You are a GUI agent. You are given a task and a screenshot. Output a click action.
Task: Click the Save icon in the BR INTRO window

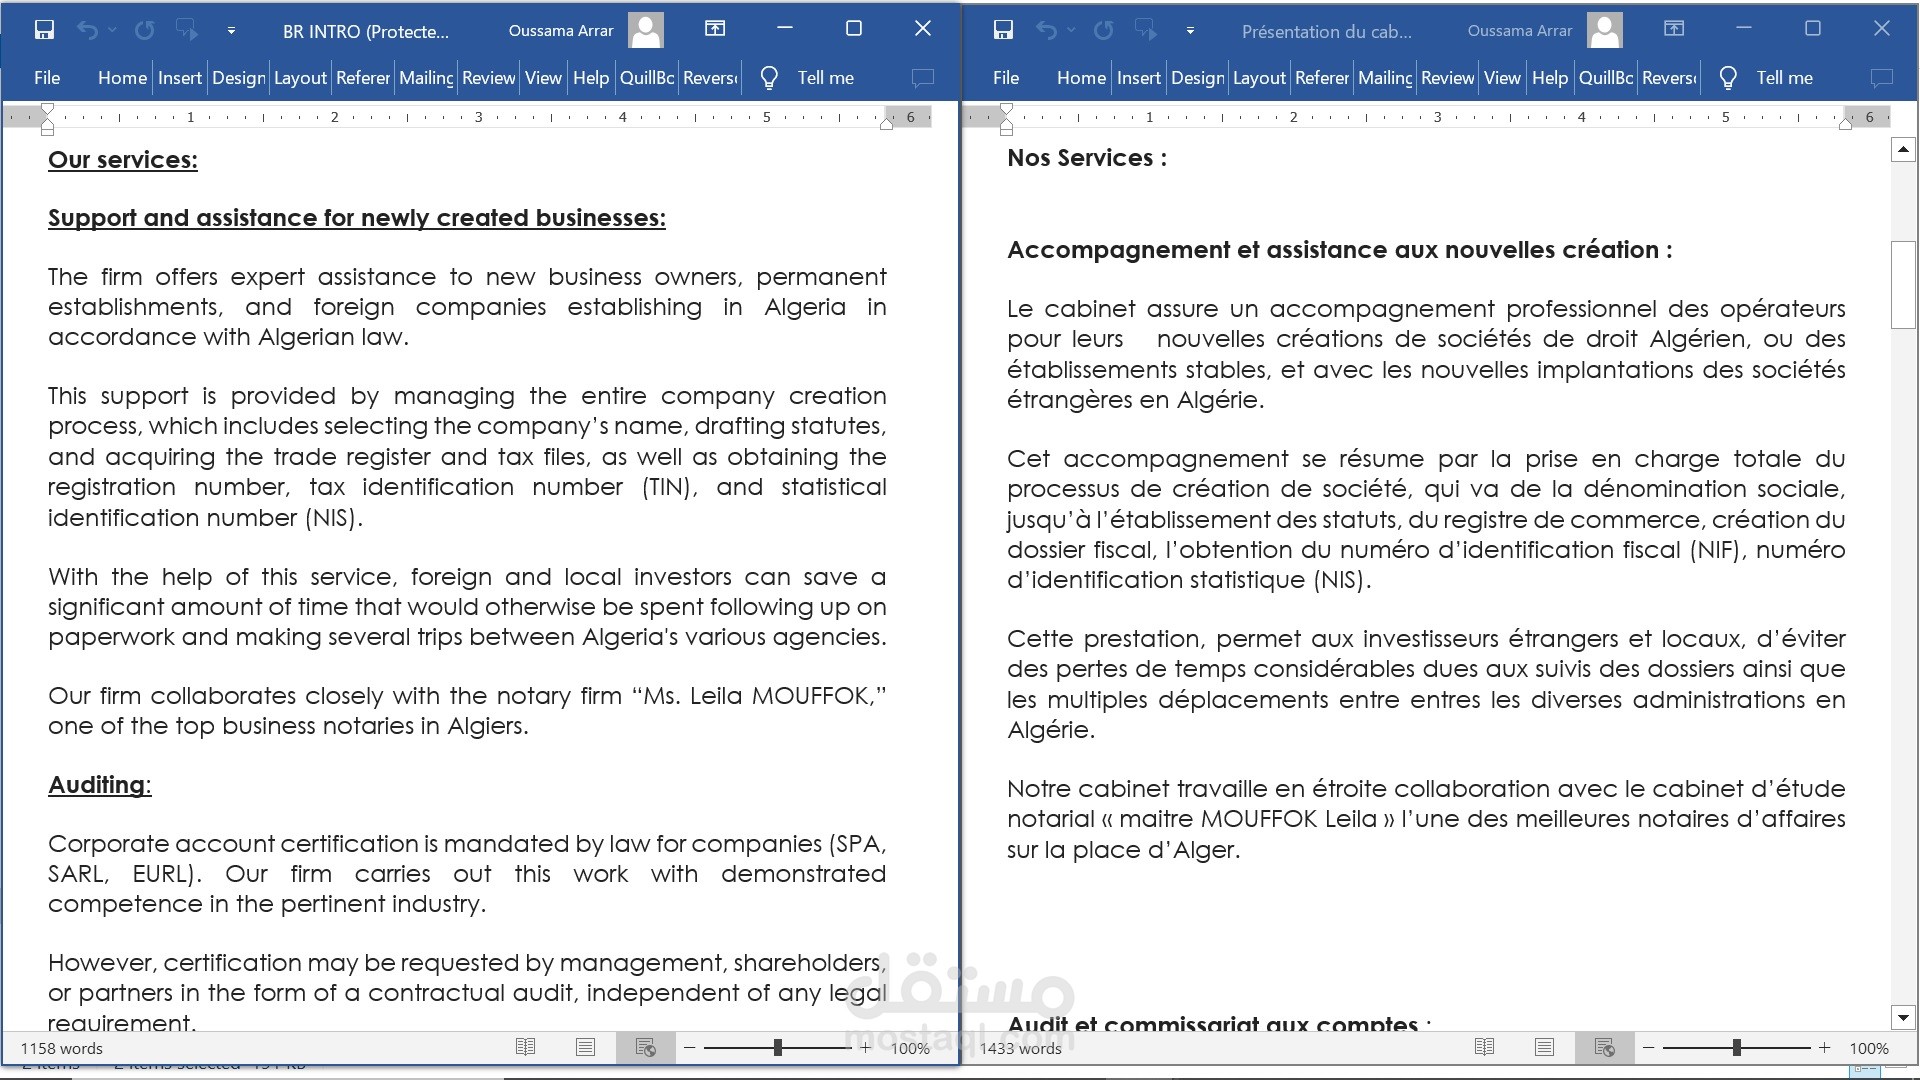click(x=44, y=30)
